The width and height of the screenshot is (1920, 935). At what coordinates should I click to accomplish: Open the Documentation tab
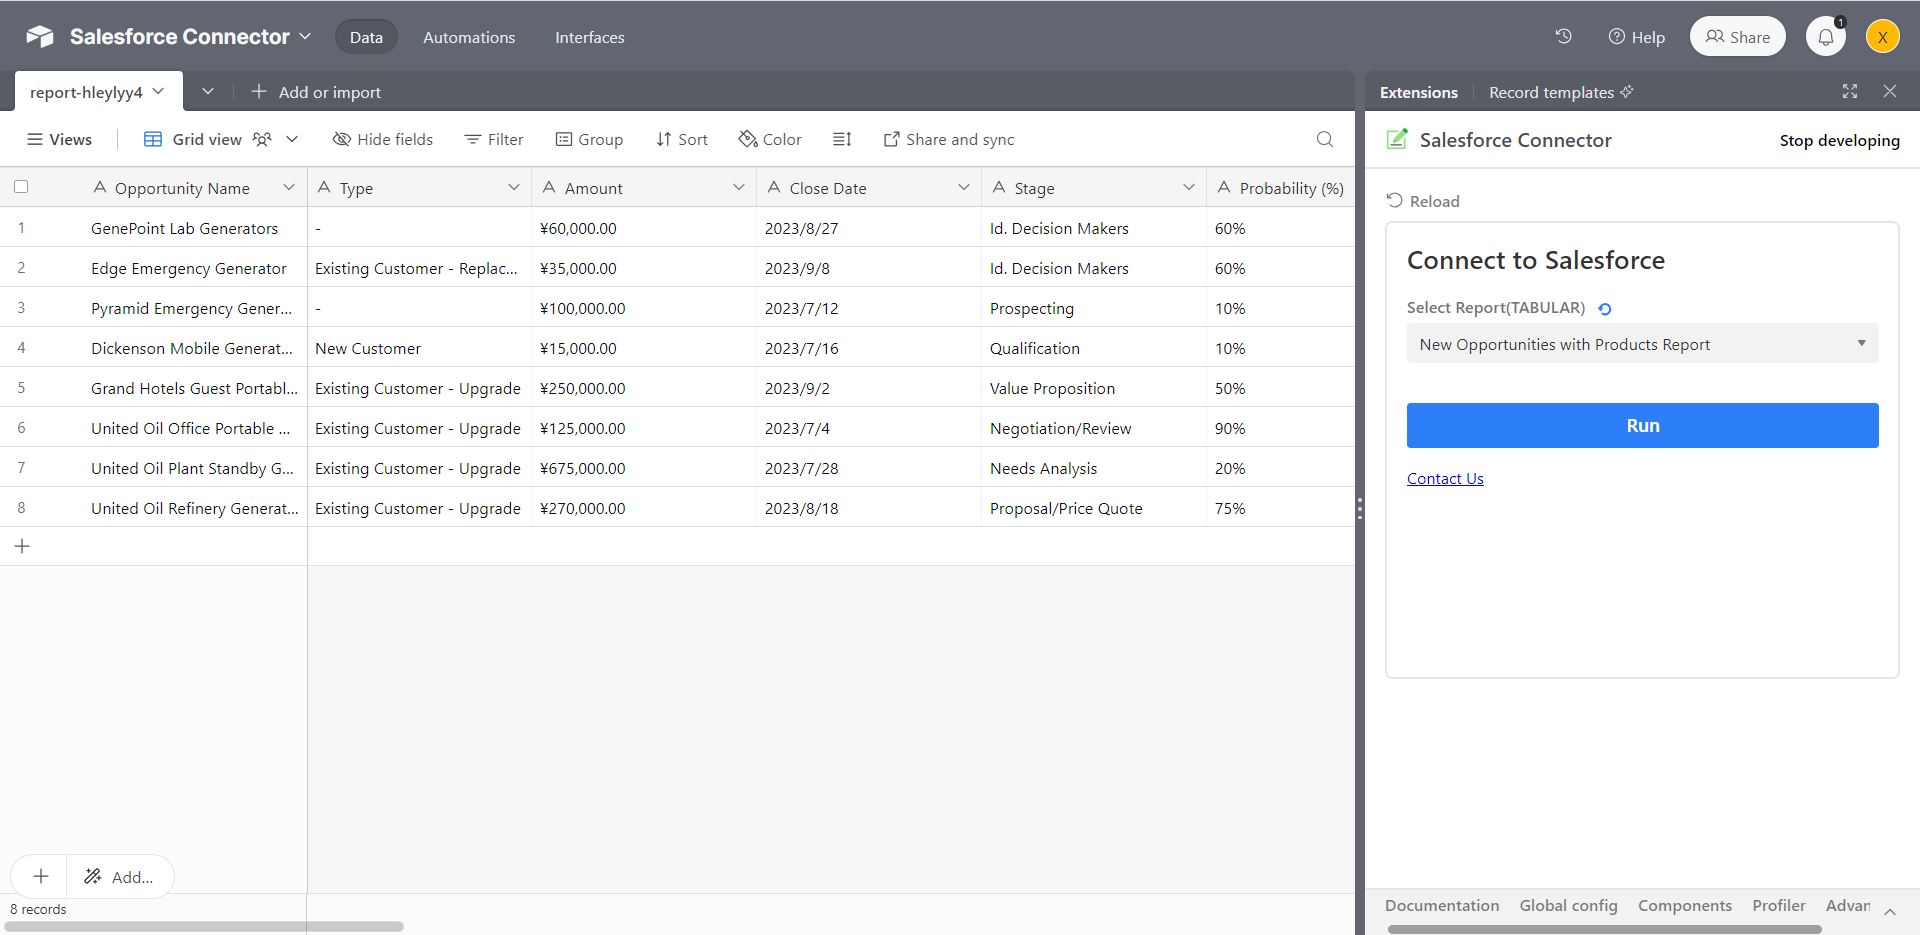click(1442, 905)
